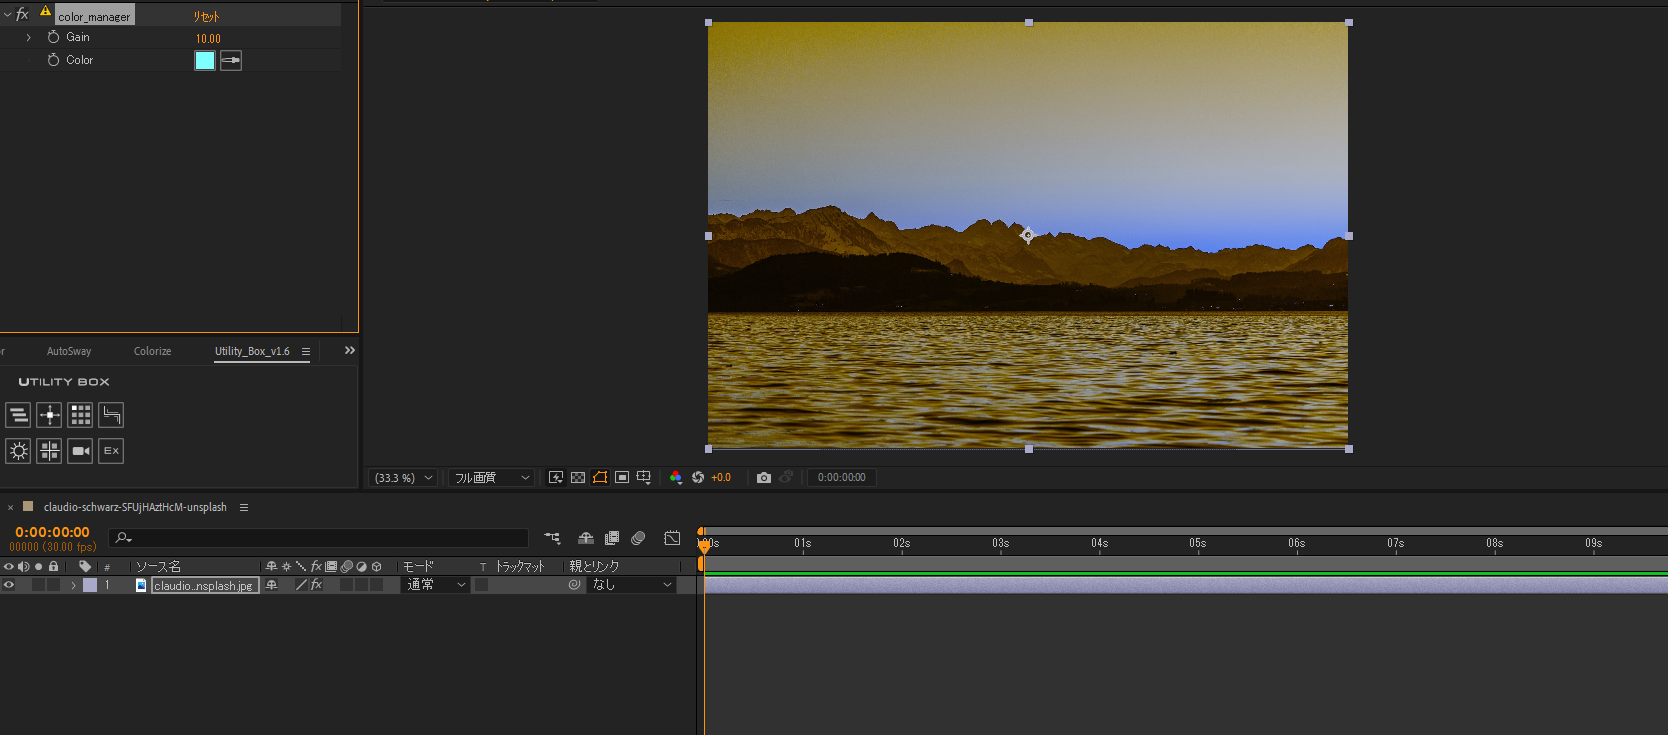Image resolution: width=1668 pixels, height=735 pixels.
Task: Expand layer 1 properties
Action: pyautogui.click(x=73, y=585)
